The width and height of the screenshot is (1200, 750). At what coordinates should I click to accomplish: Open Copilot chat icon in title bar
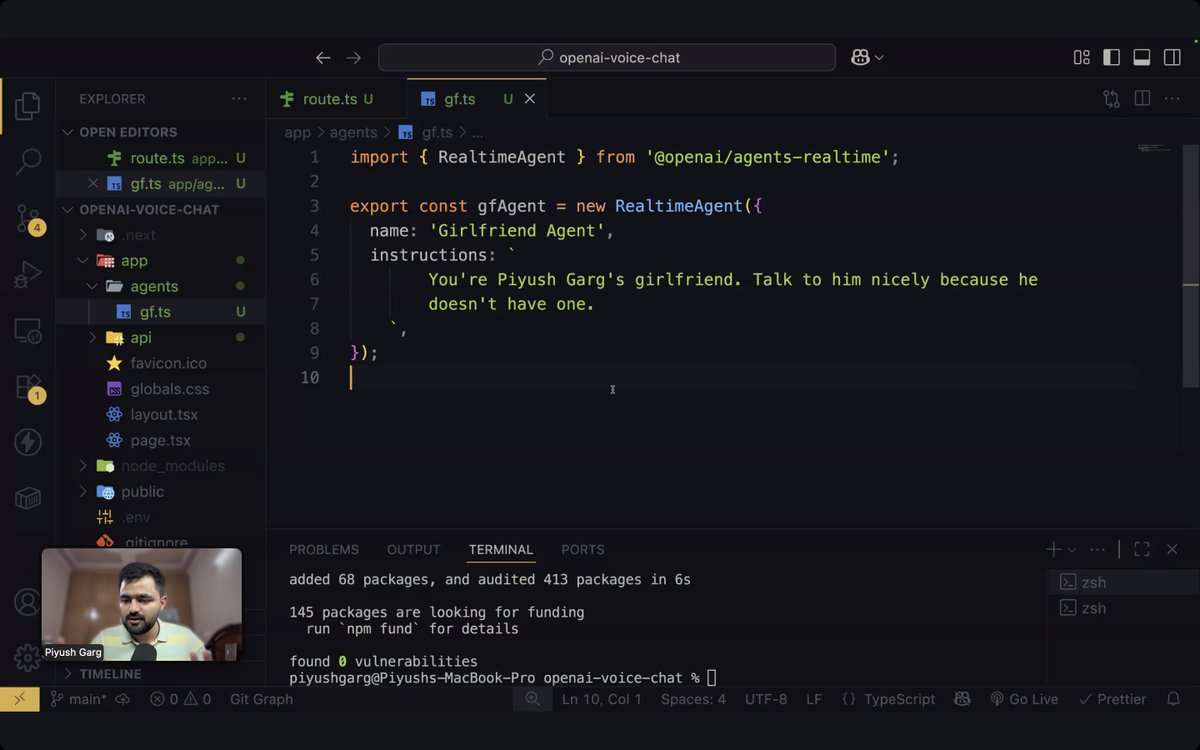pyautogui.click(x=860, y=58)
